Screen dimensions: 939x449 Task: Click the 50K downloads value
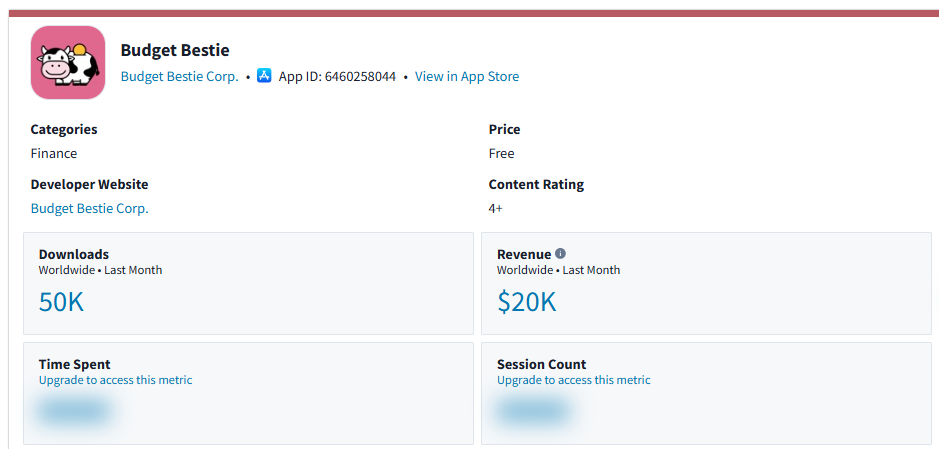pos(61,302)
